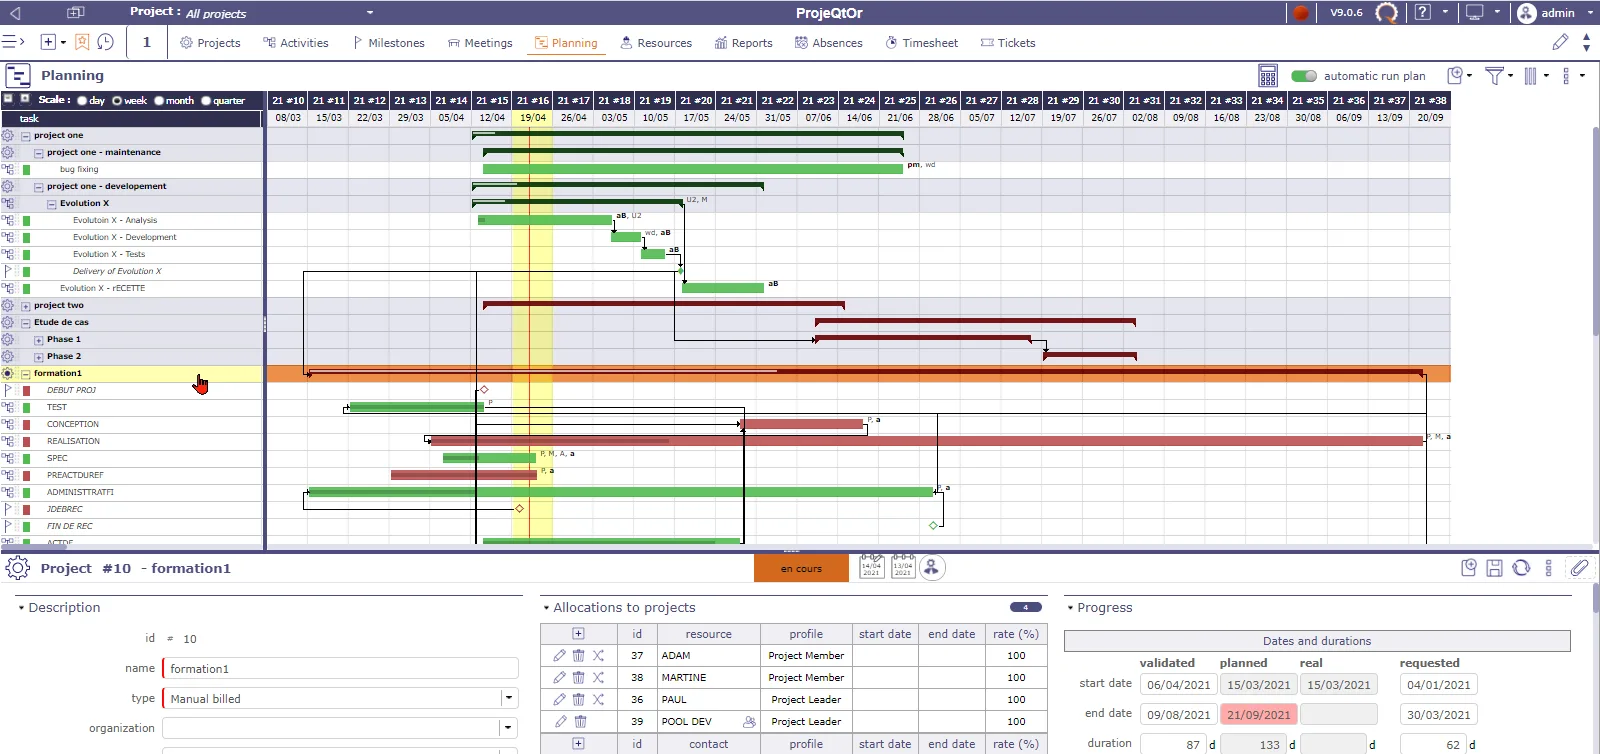
Task: Delete the MARTINE allocation with its trash icon
Action: [x=578, y=678]
